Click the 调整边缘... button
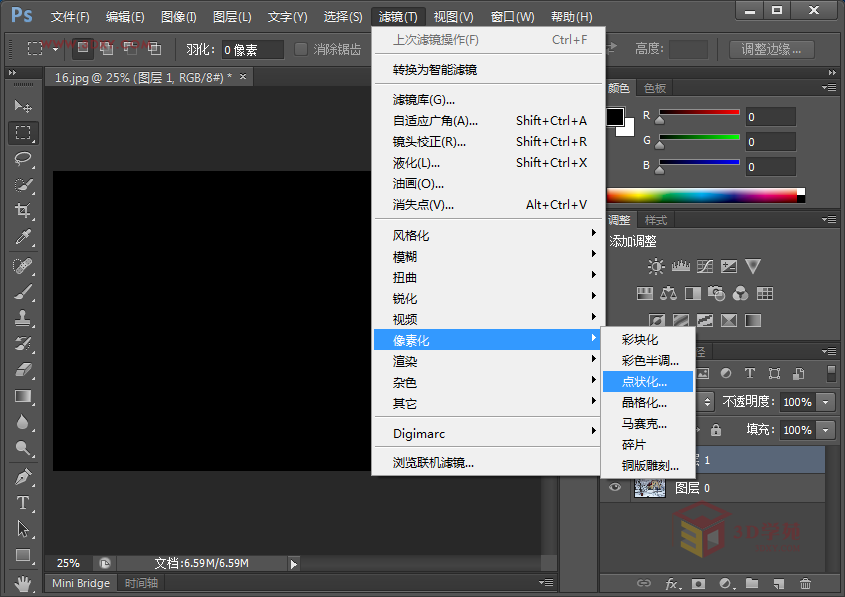The image size is (845, 597). 771,49
